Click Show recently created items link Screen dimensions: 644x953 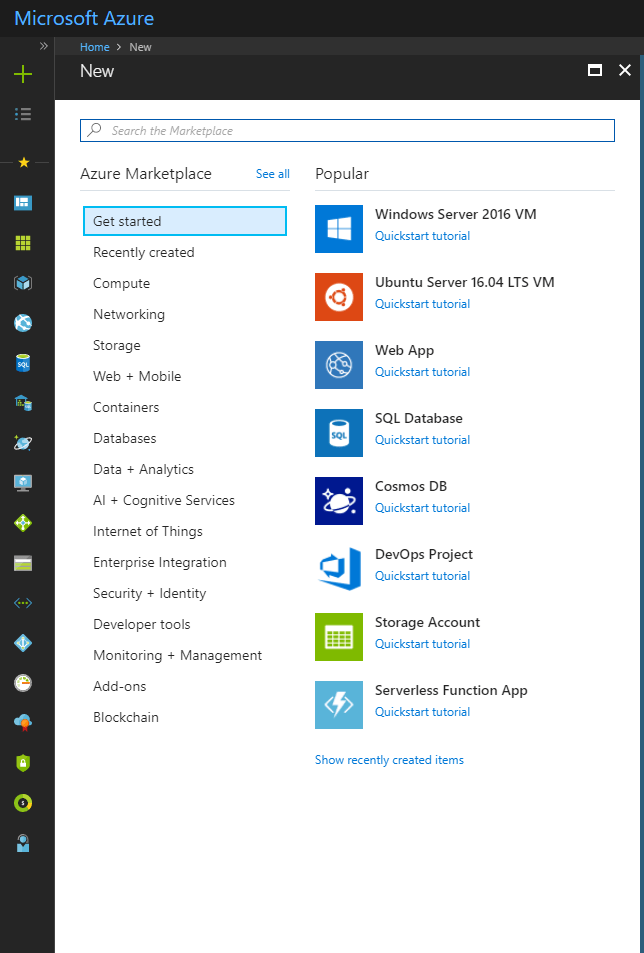[389, 760]
